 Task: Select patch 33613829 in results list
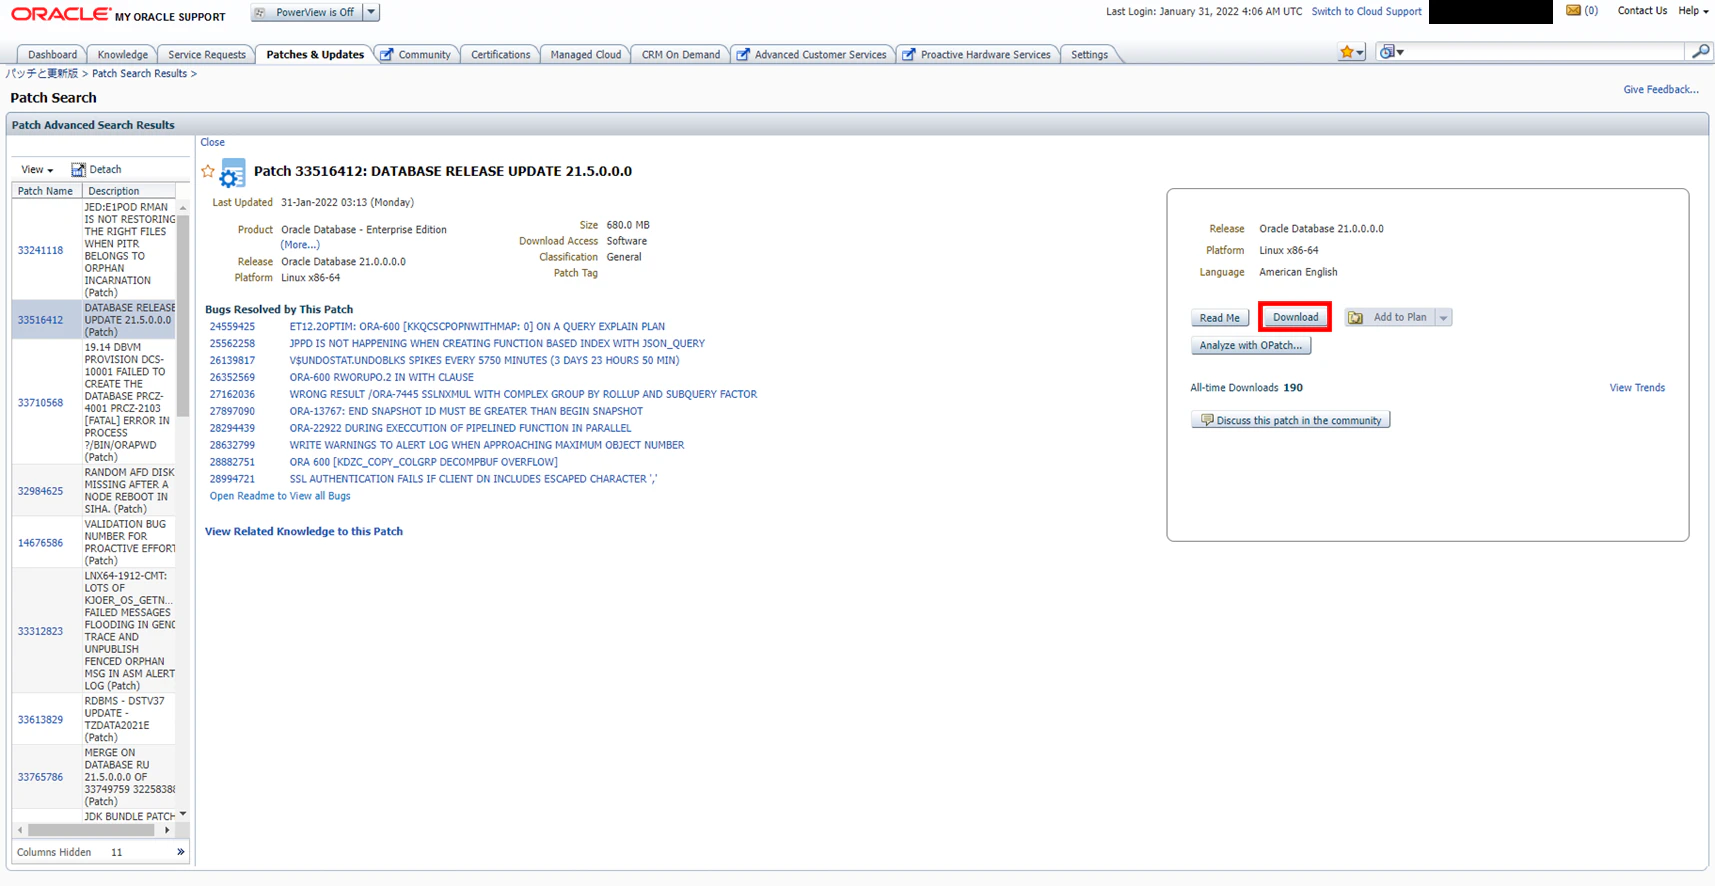(x=40, y=719)
